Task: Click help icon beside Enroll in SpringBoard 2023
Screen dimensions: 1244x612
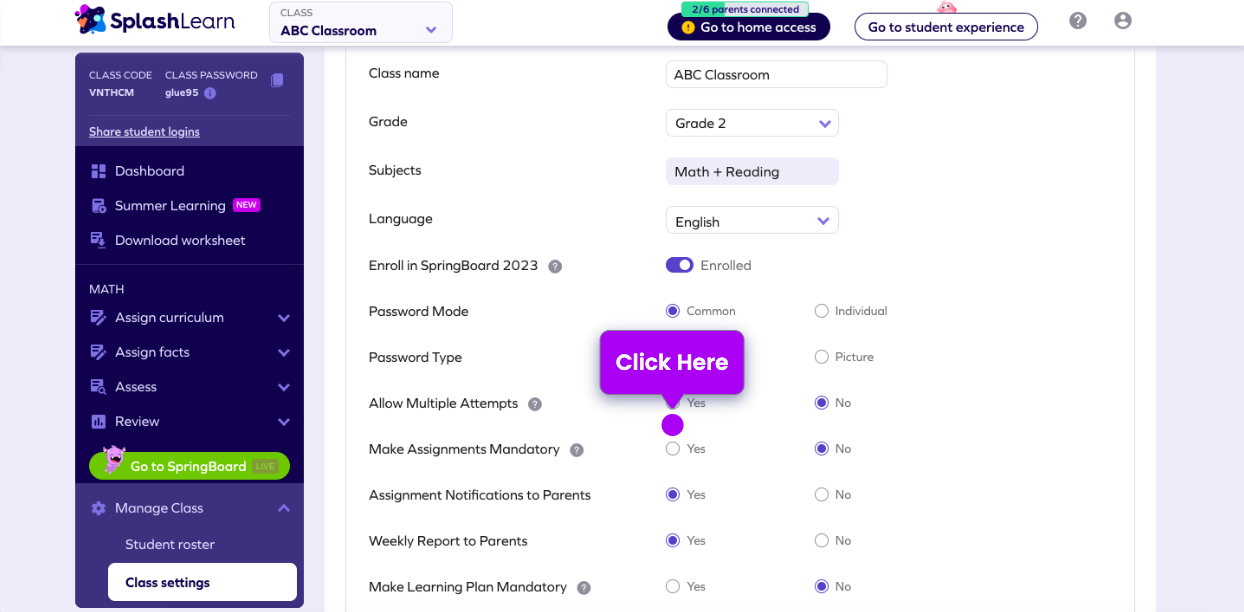Action: pyautogui.click(x=555, y=266)
